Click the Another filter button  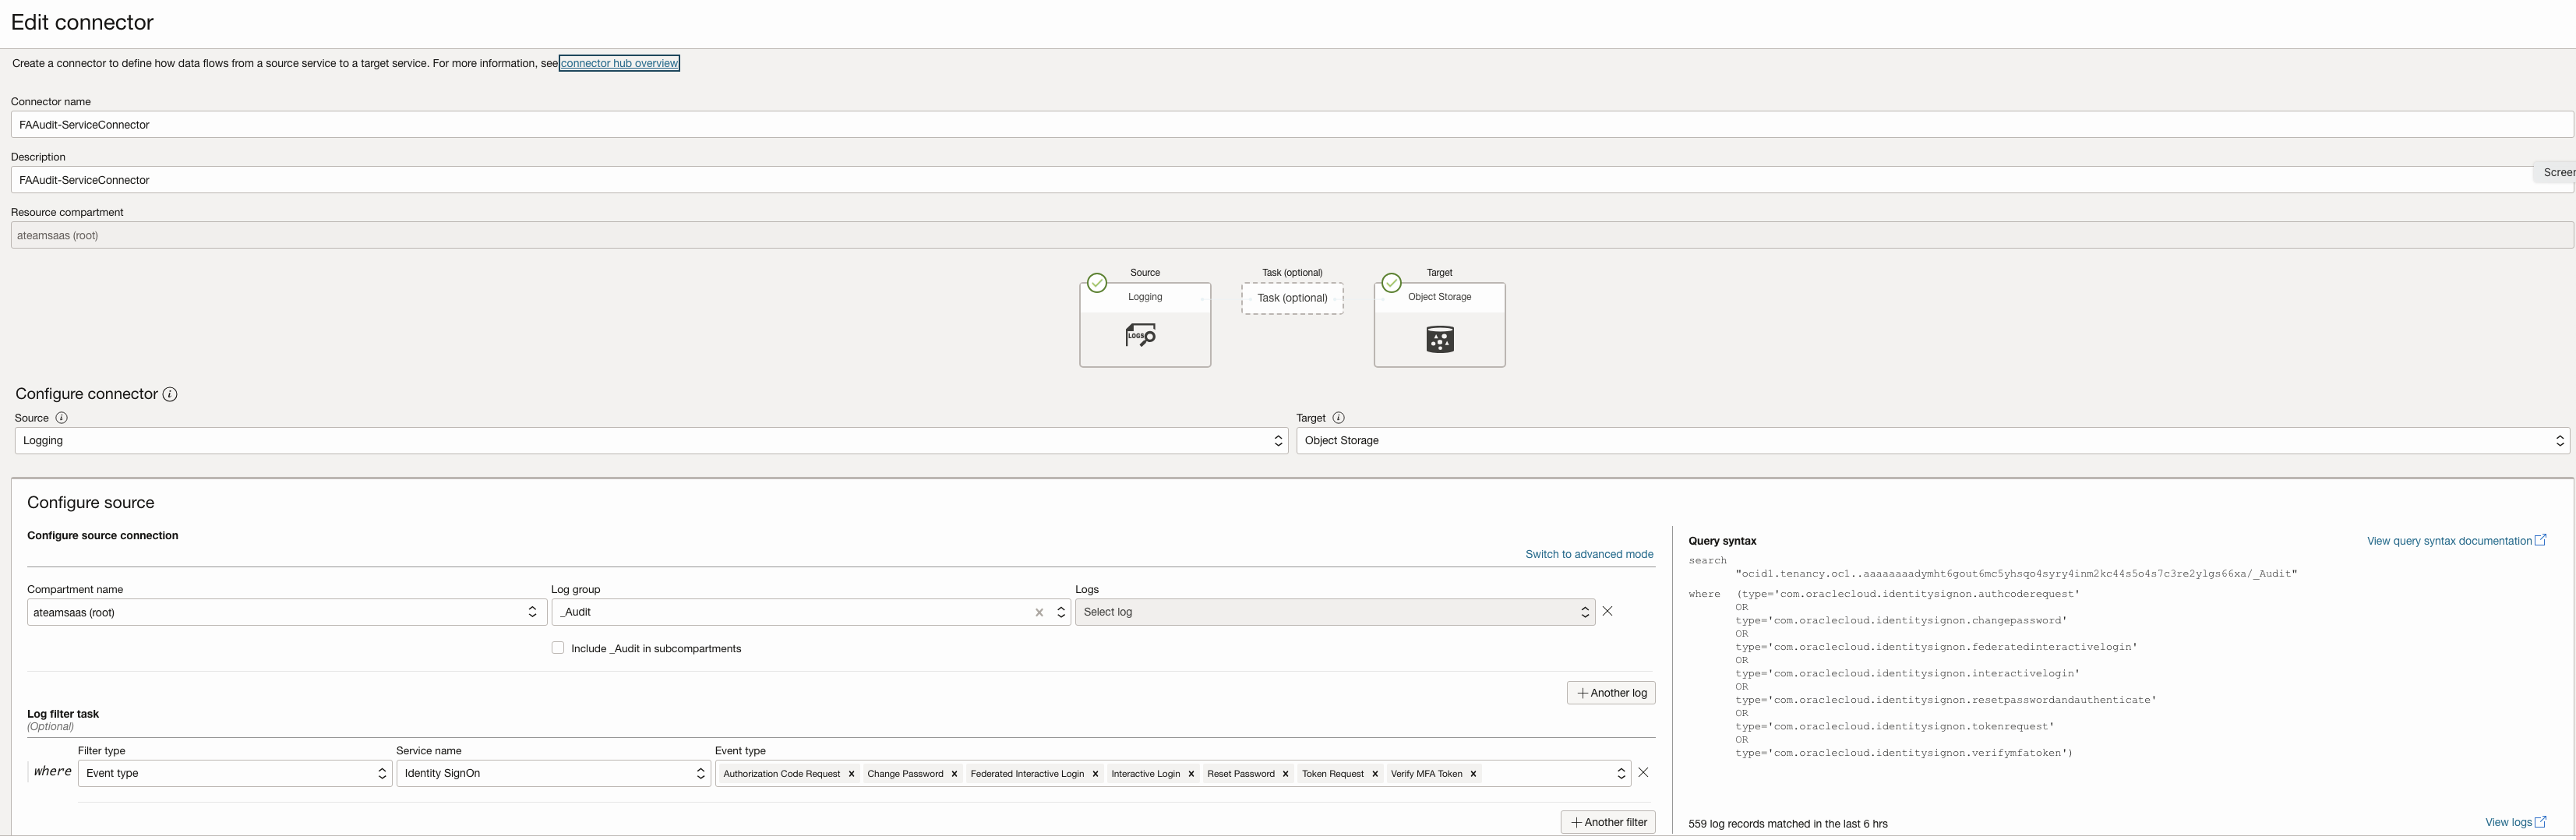(1607, 823)
